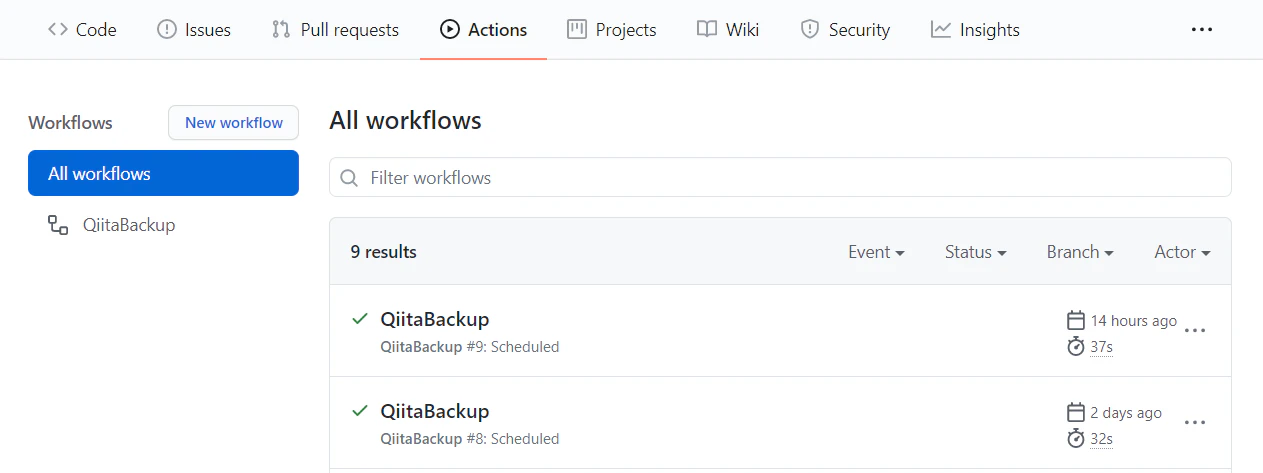Open the Code tab

coord(82,29)
